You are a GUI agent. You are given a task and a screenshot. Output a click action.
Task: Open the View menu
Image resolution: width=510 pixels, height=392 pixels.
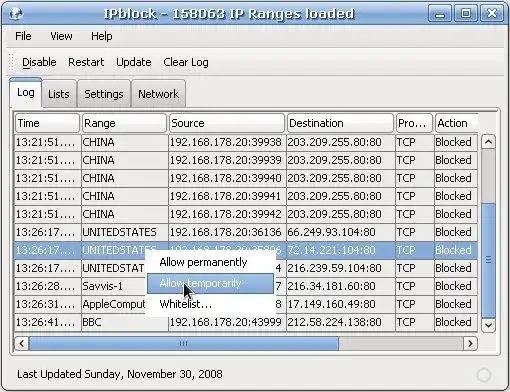click(x=61, y=36)
